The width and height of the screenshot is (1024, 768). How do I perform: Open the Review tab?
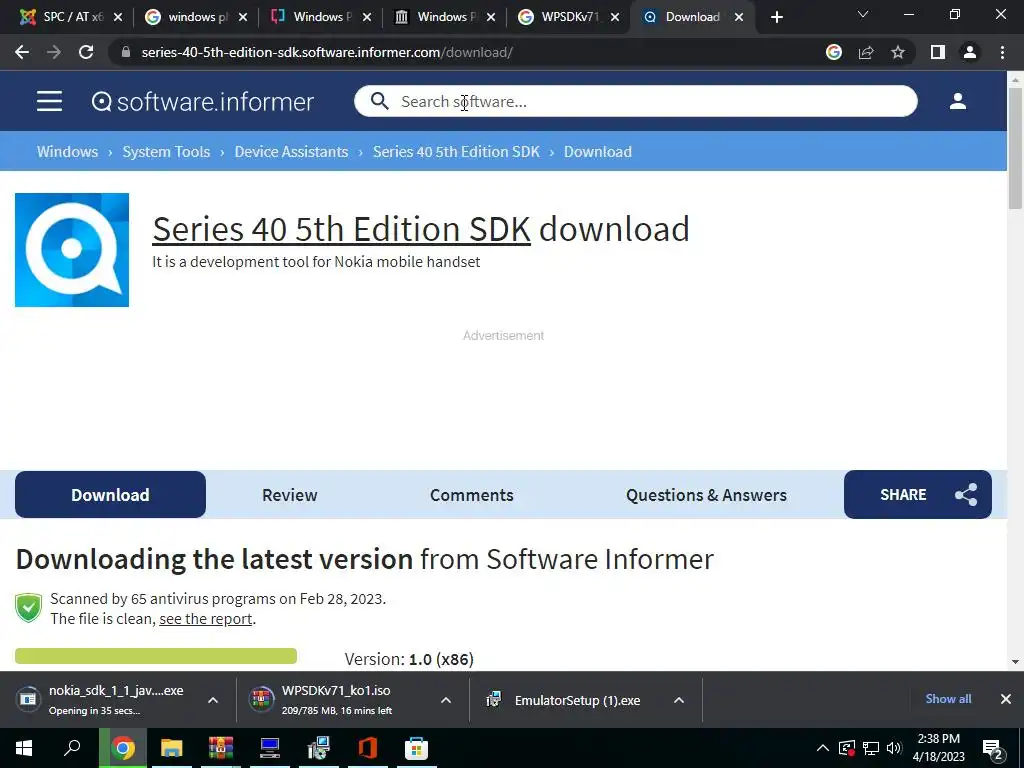[x=289, y=495]
